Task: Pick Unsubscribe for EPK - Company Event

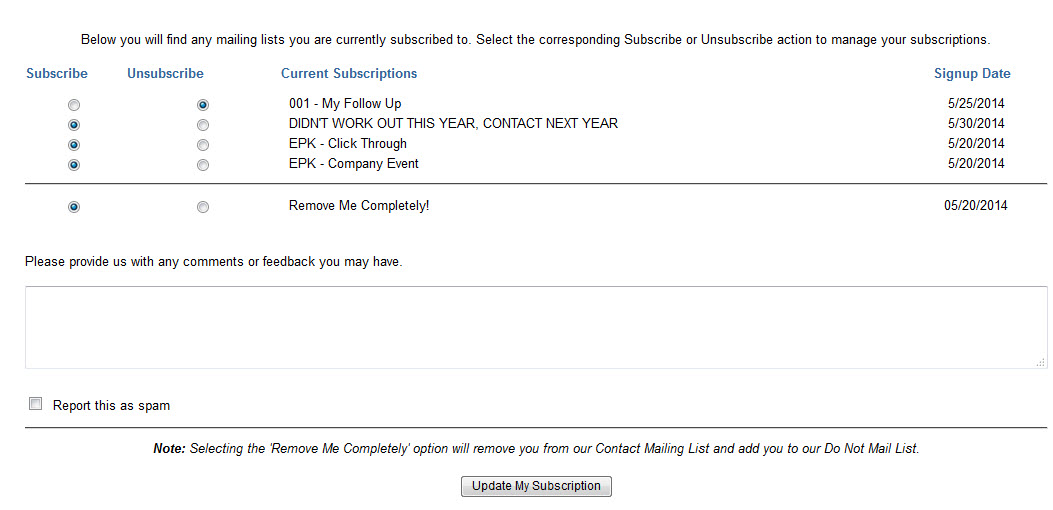Action: (203, 165)
